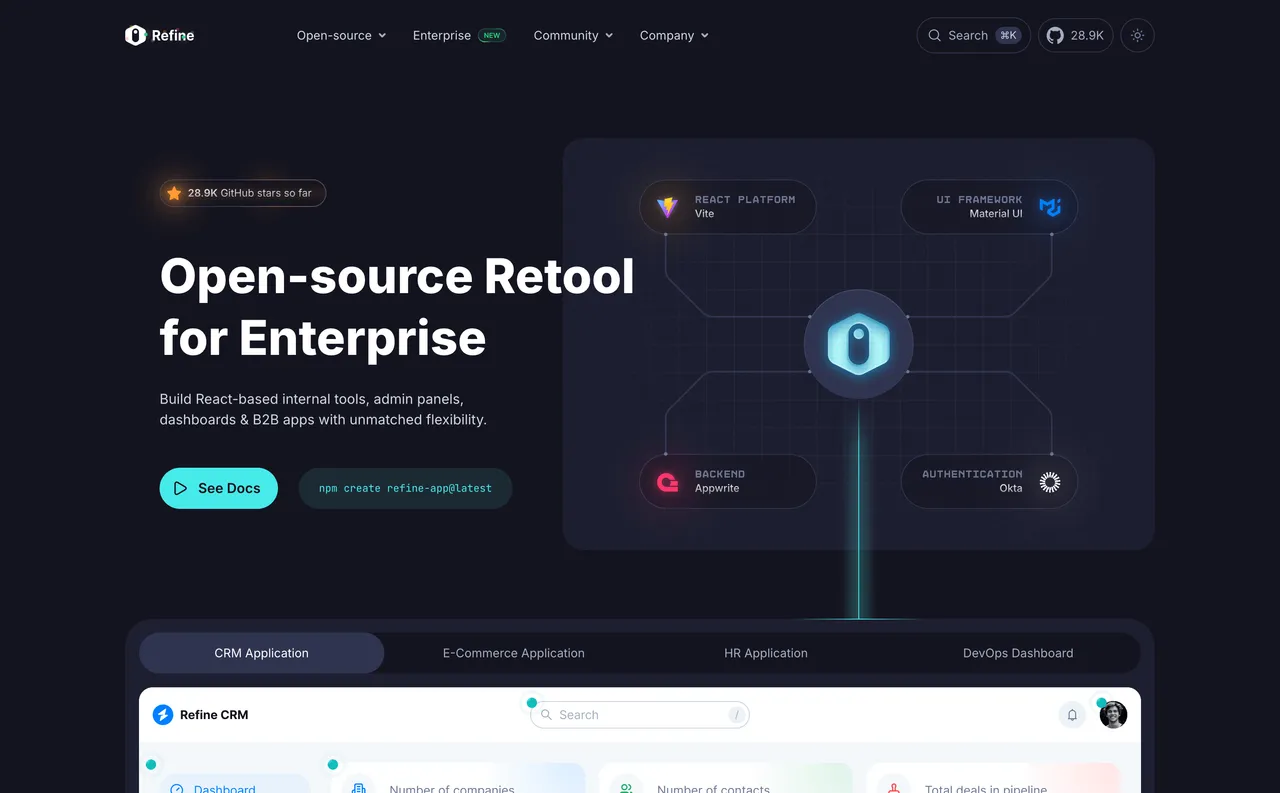This screenshot has height=793, width=1280.
Task: Expand the Community navigation dropdown
Action: 572,35
